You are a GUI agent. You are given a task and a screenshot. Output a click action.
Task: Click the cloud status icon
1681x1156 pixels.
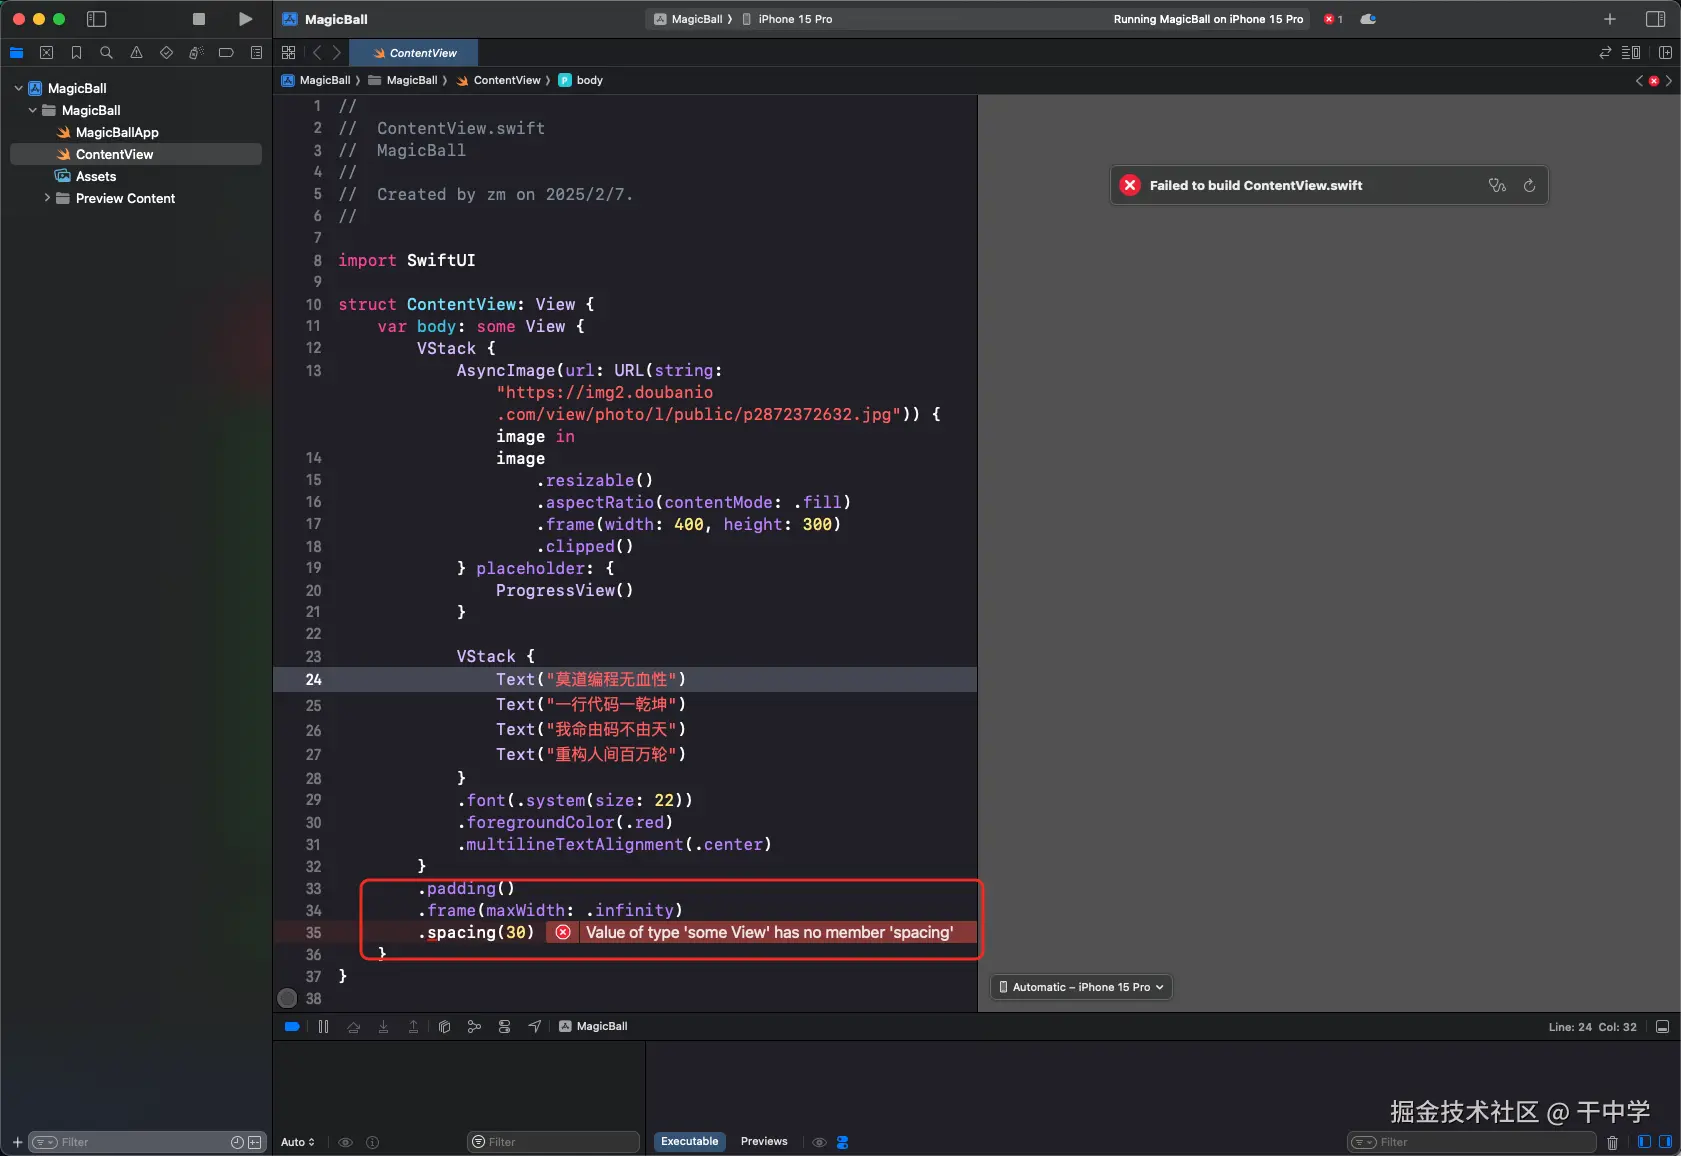point(1368,19)
